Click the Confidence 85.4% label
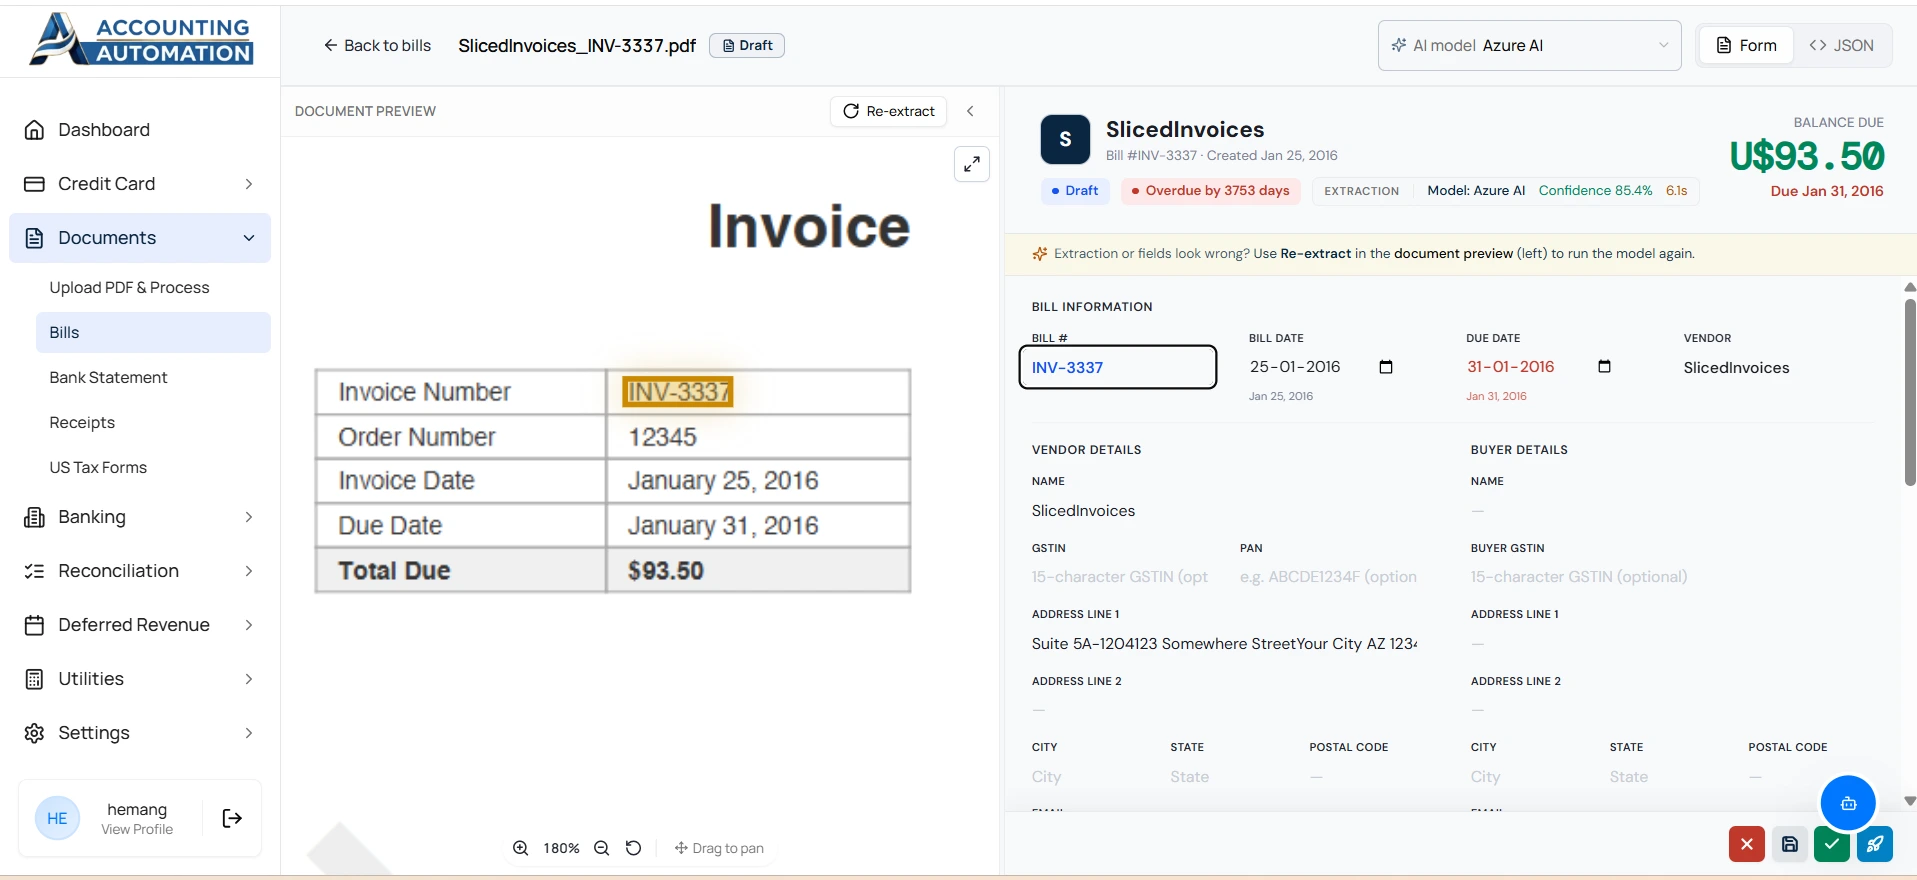The height and width of the screenshot is (880, 1917). coord(1595,191)
